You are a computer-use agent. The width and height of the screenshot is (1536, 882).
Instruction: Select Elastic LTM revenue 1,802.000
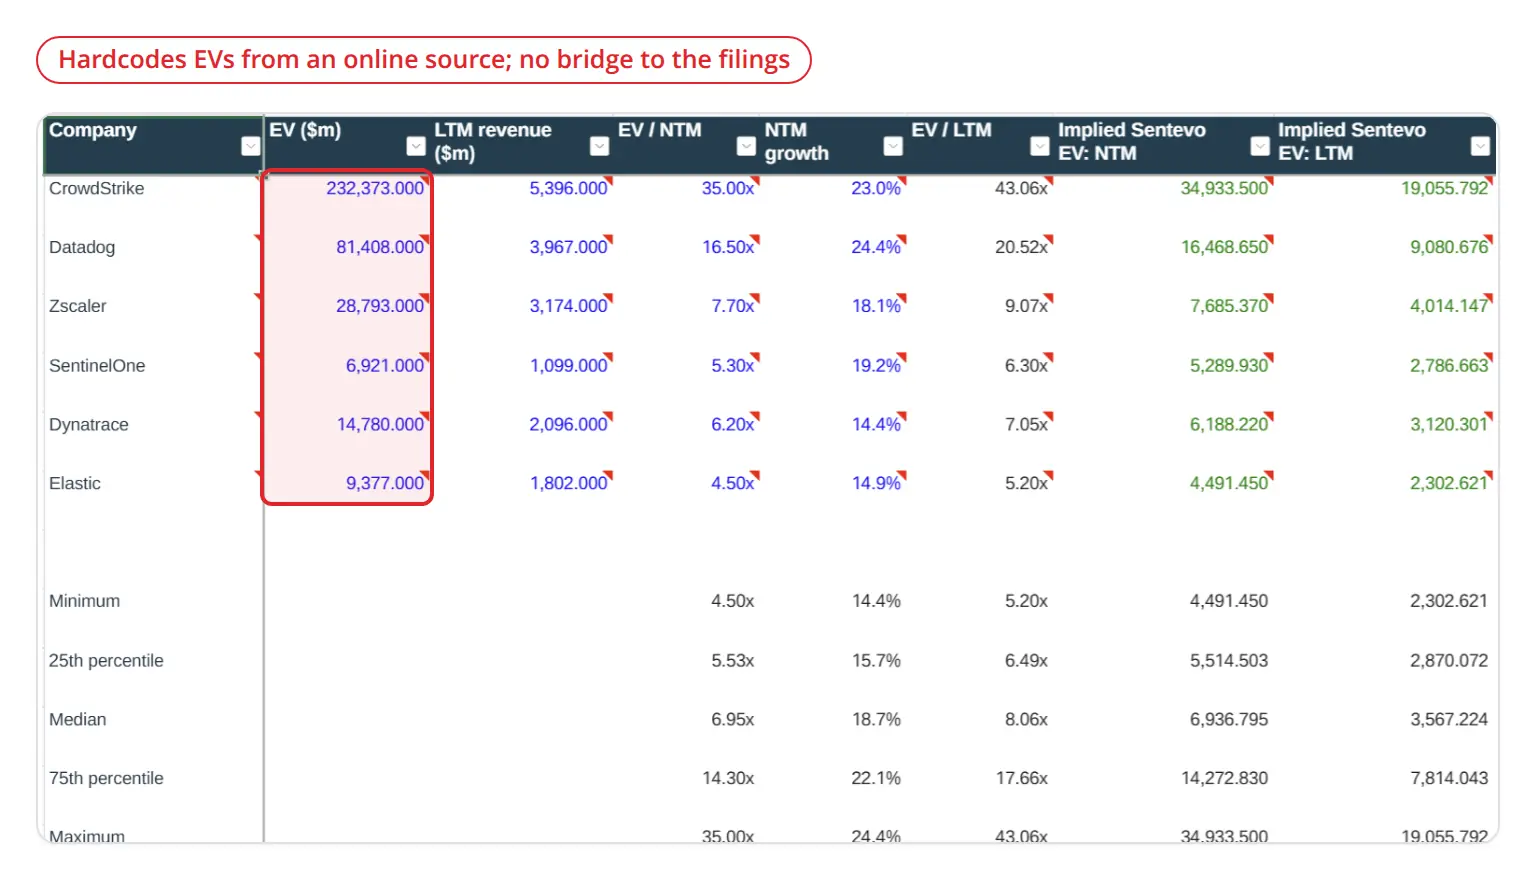(x=569, y=484)
